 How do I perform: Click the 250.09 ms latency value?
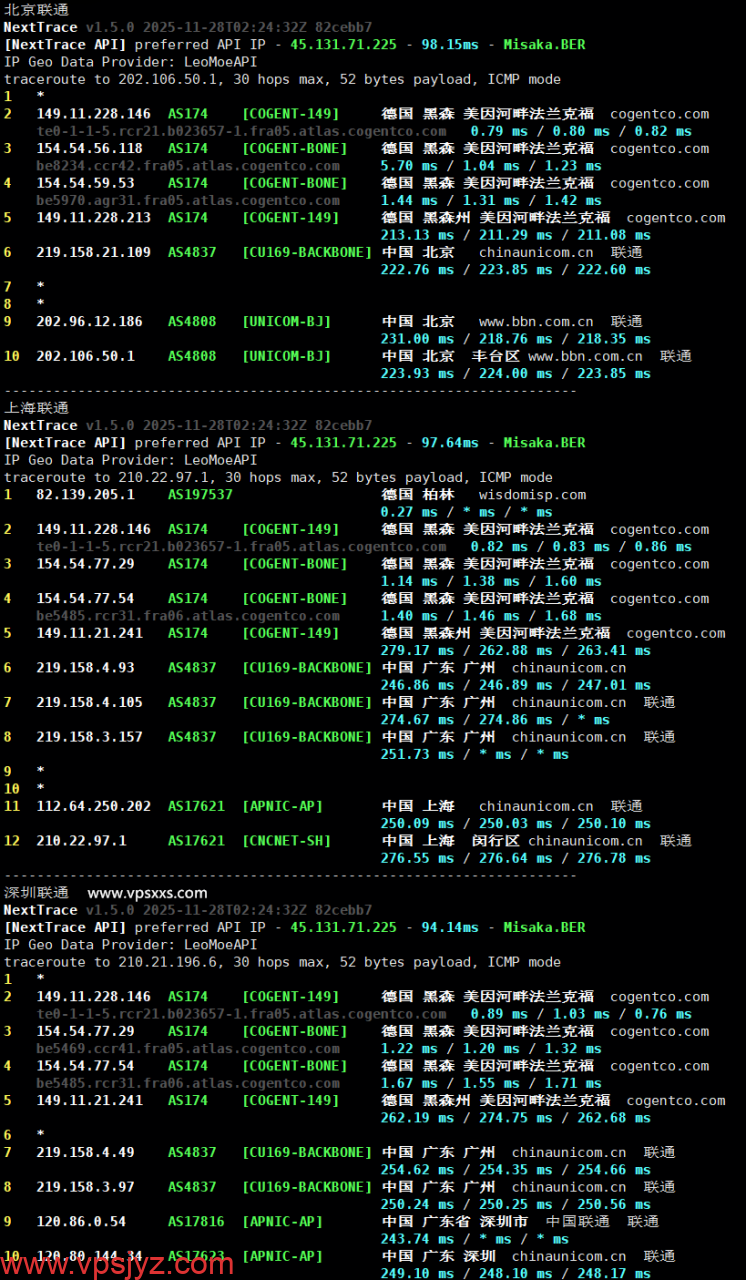pyautogui.click(x=417, y=824)
